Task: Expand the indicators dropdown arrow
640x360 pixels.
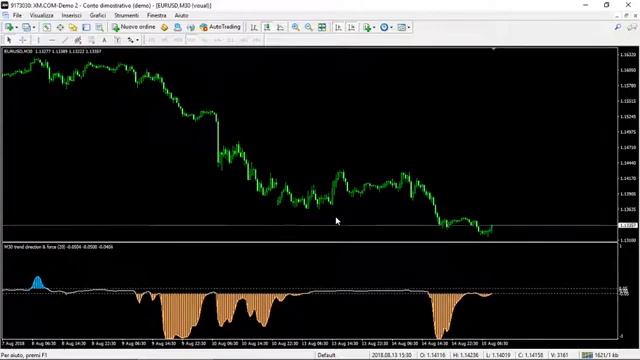Action: [x=374, y=27]
